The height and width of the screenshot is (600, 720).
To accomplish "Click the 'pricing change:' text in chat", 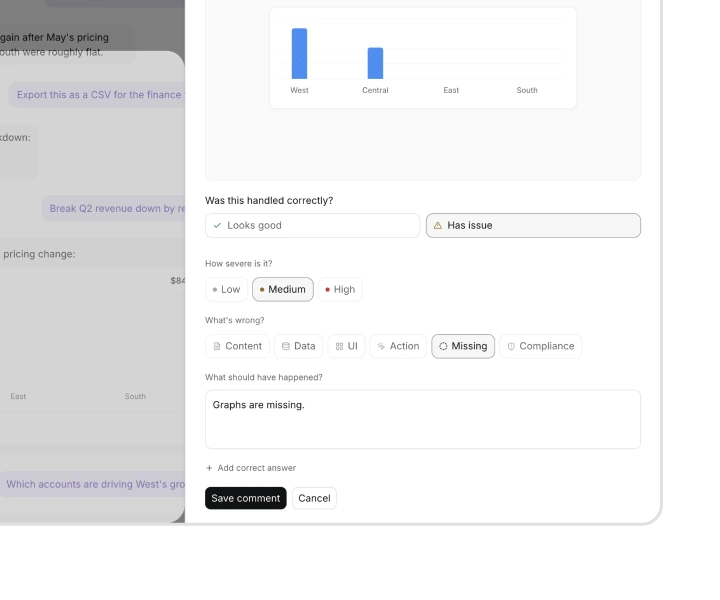I will click(39, 254).
